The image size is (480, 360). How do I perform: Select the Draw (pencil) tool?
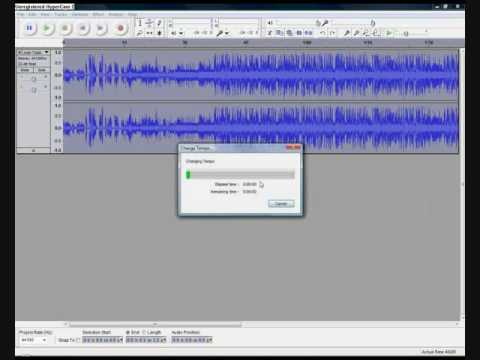tap(159, 23)
